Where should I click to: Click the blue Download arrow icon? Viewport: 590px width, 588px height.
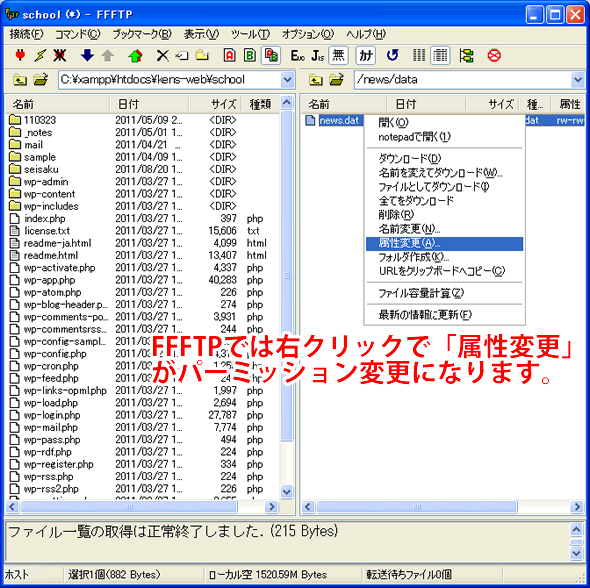(87, 56)
